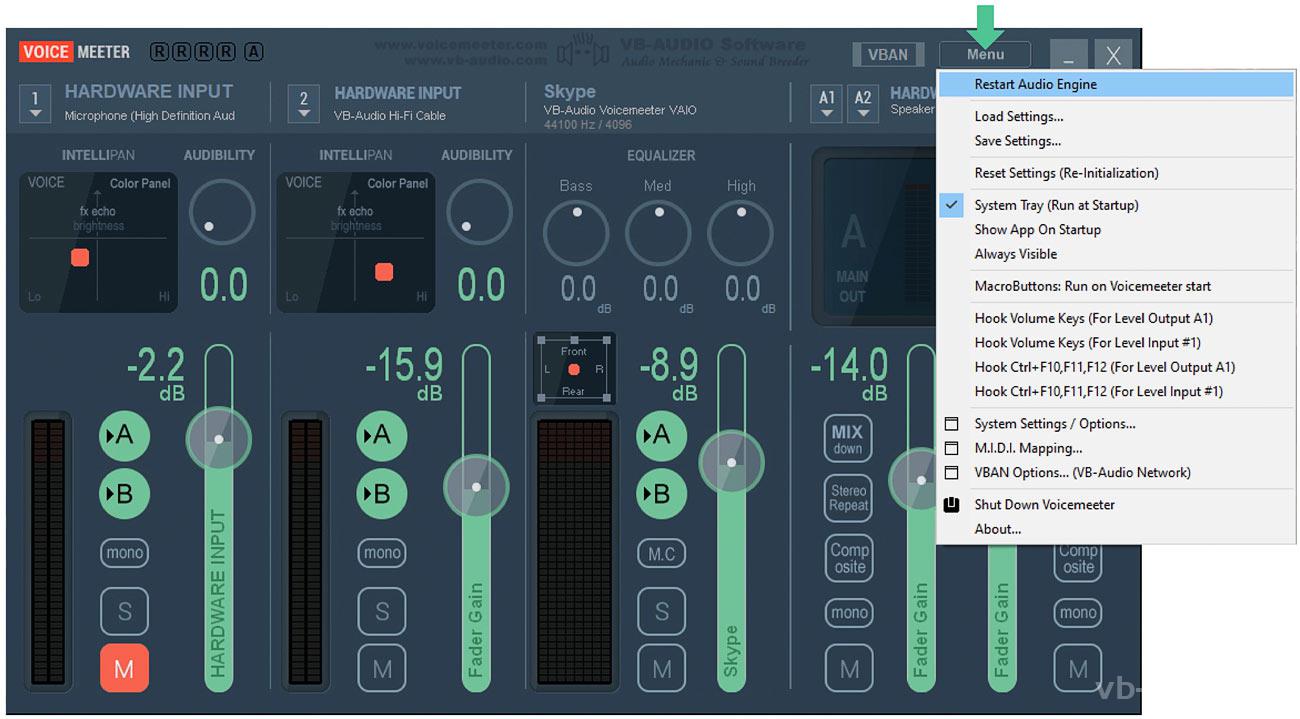
Task: Click the Shut Down Voicemeeter icon
Action: 952,505
